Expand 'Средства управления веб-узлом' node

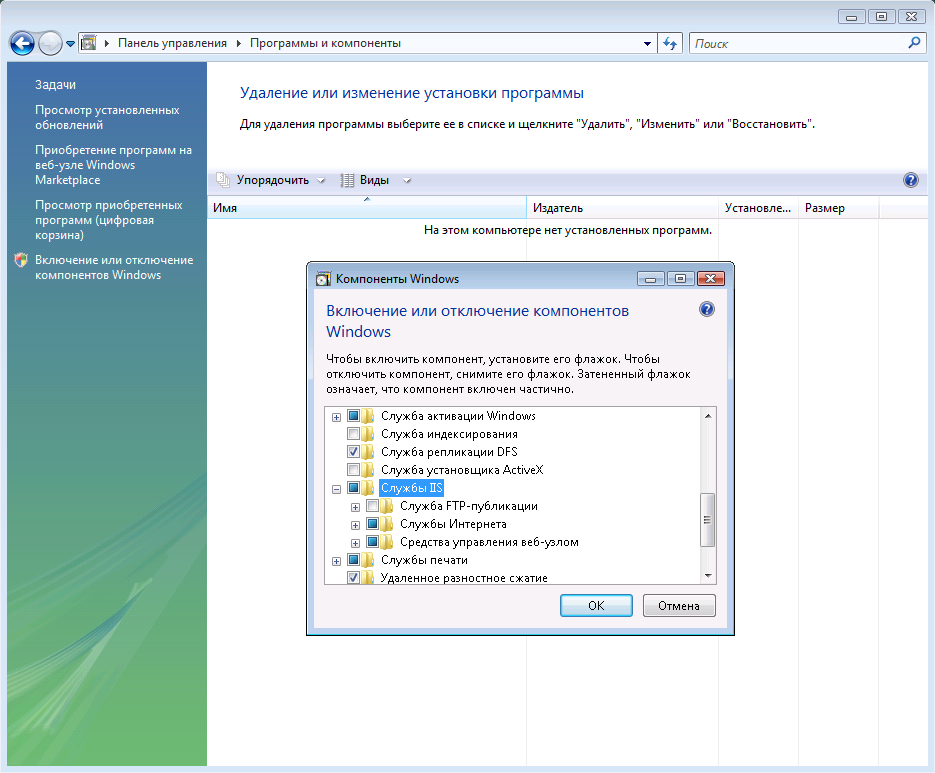tap(355, 543)
